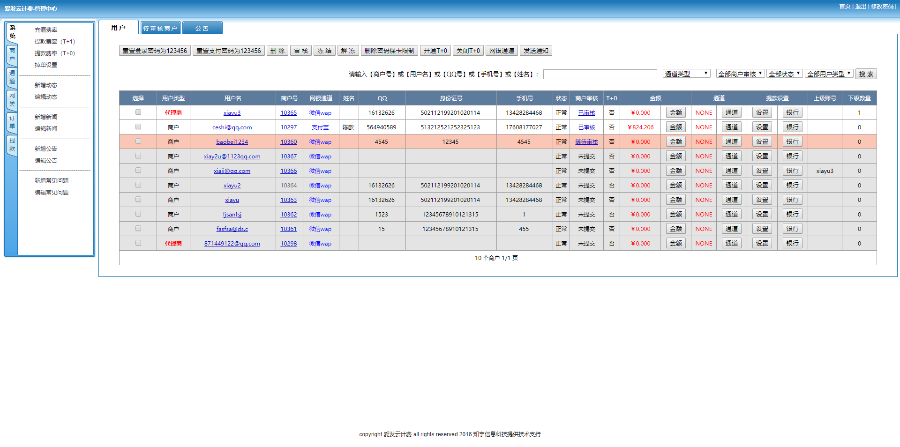The width and height of the screenshot is (900, 447).
Task: Click the 金额 button in xiayu2 row
Action: (676, 185)
